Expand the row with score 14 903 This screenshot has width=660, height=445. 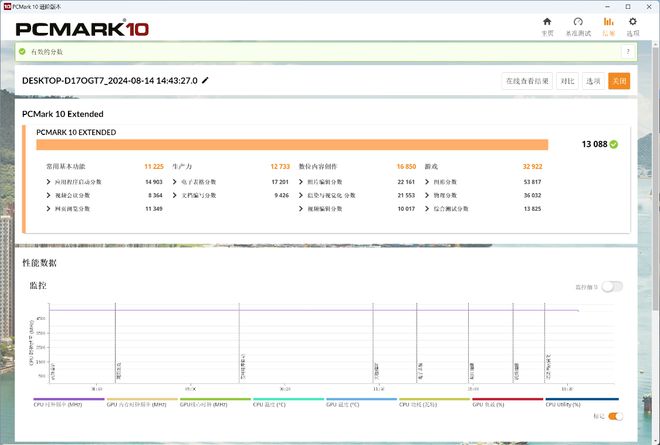(x=48, y=182)
